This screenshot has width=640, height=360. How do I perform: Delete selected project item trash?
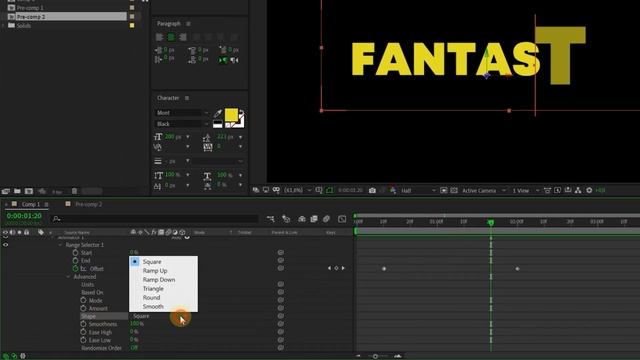tap(74, 191)
